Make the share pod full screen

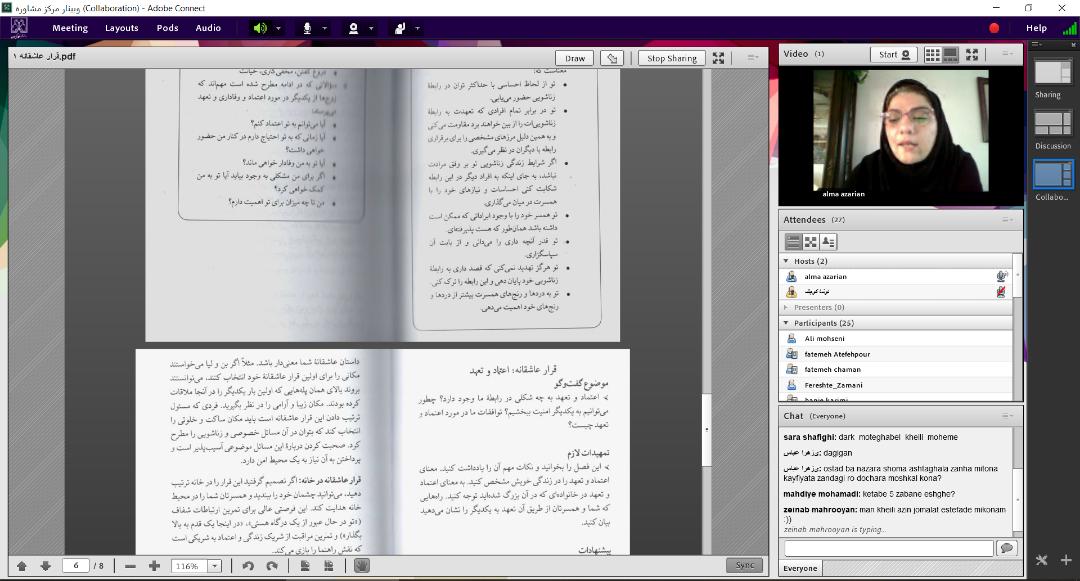tap(719, 58)
